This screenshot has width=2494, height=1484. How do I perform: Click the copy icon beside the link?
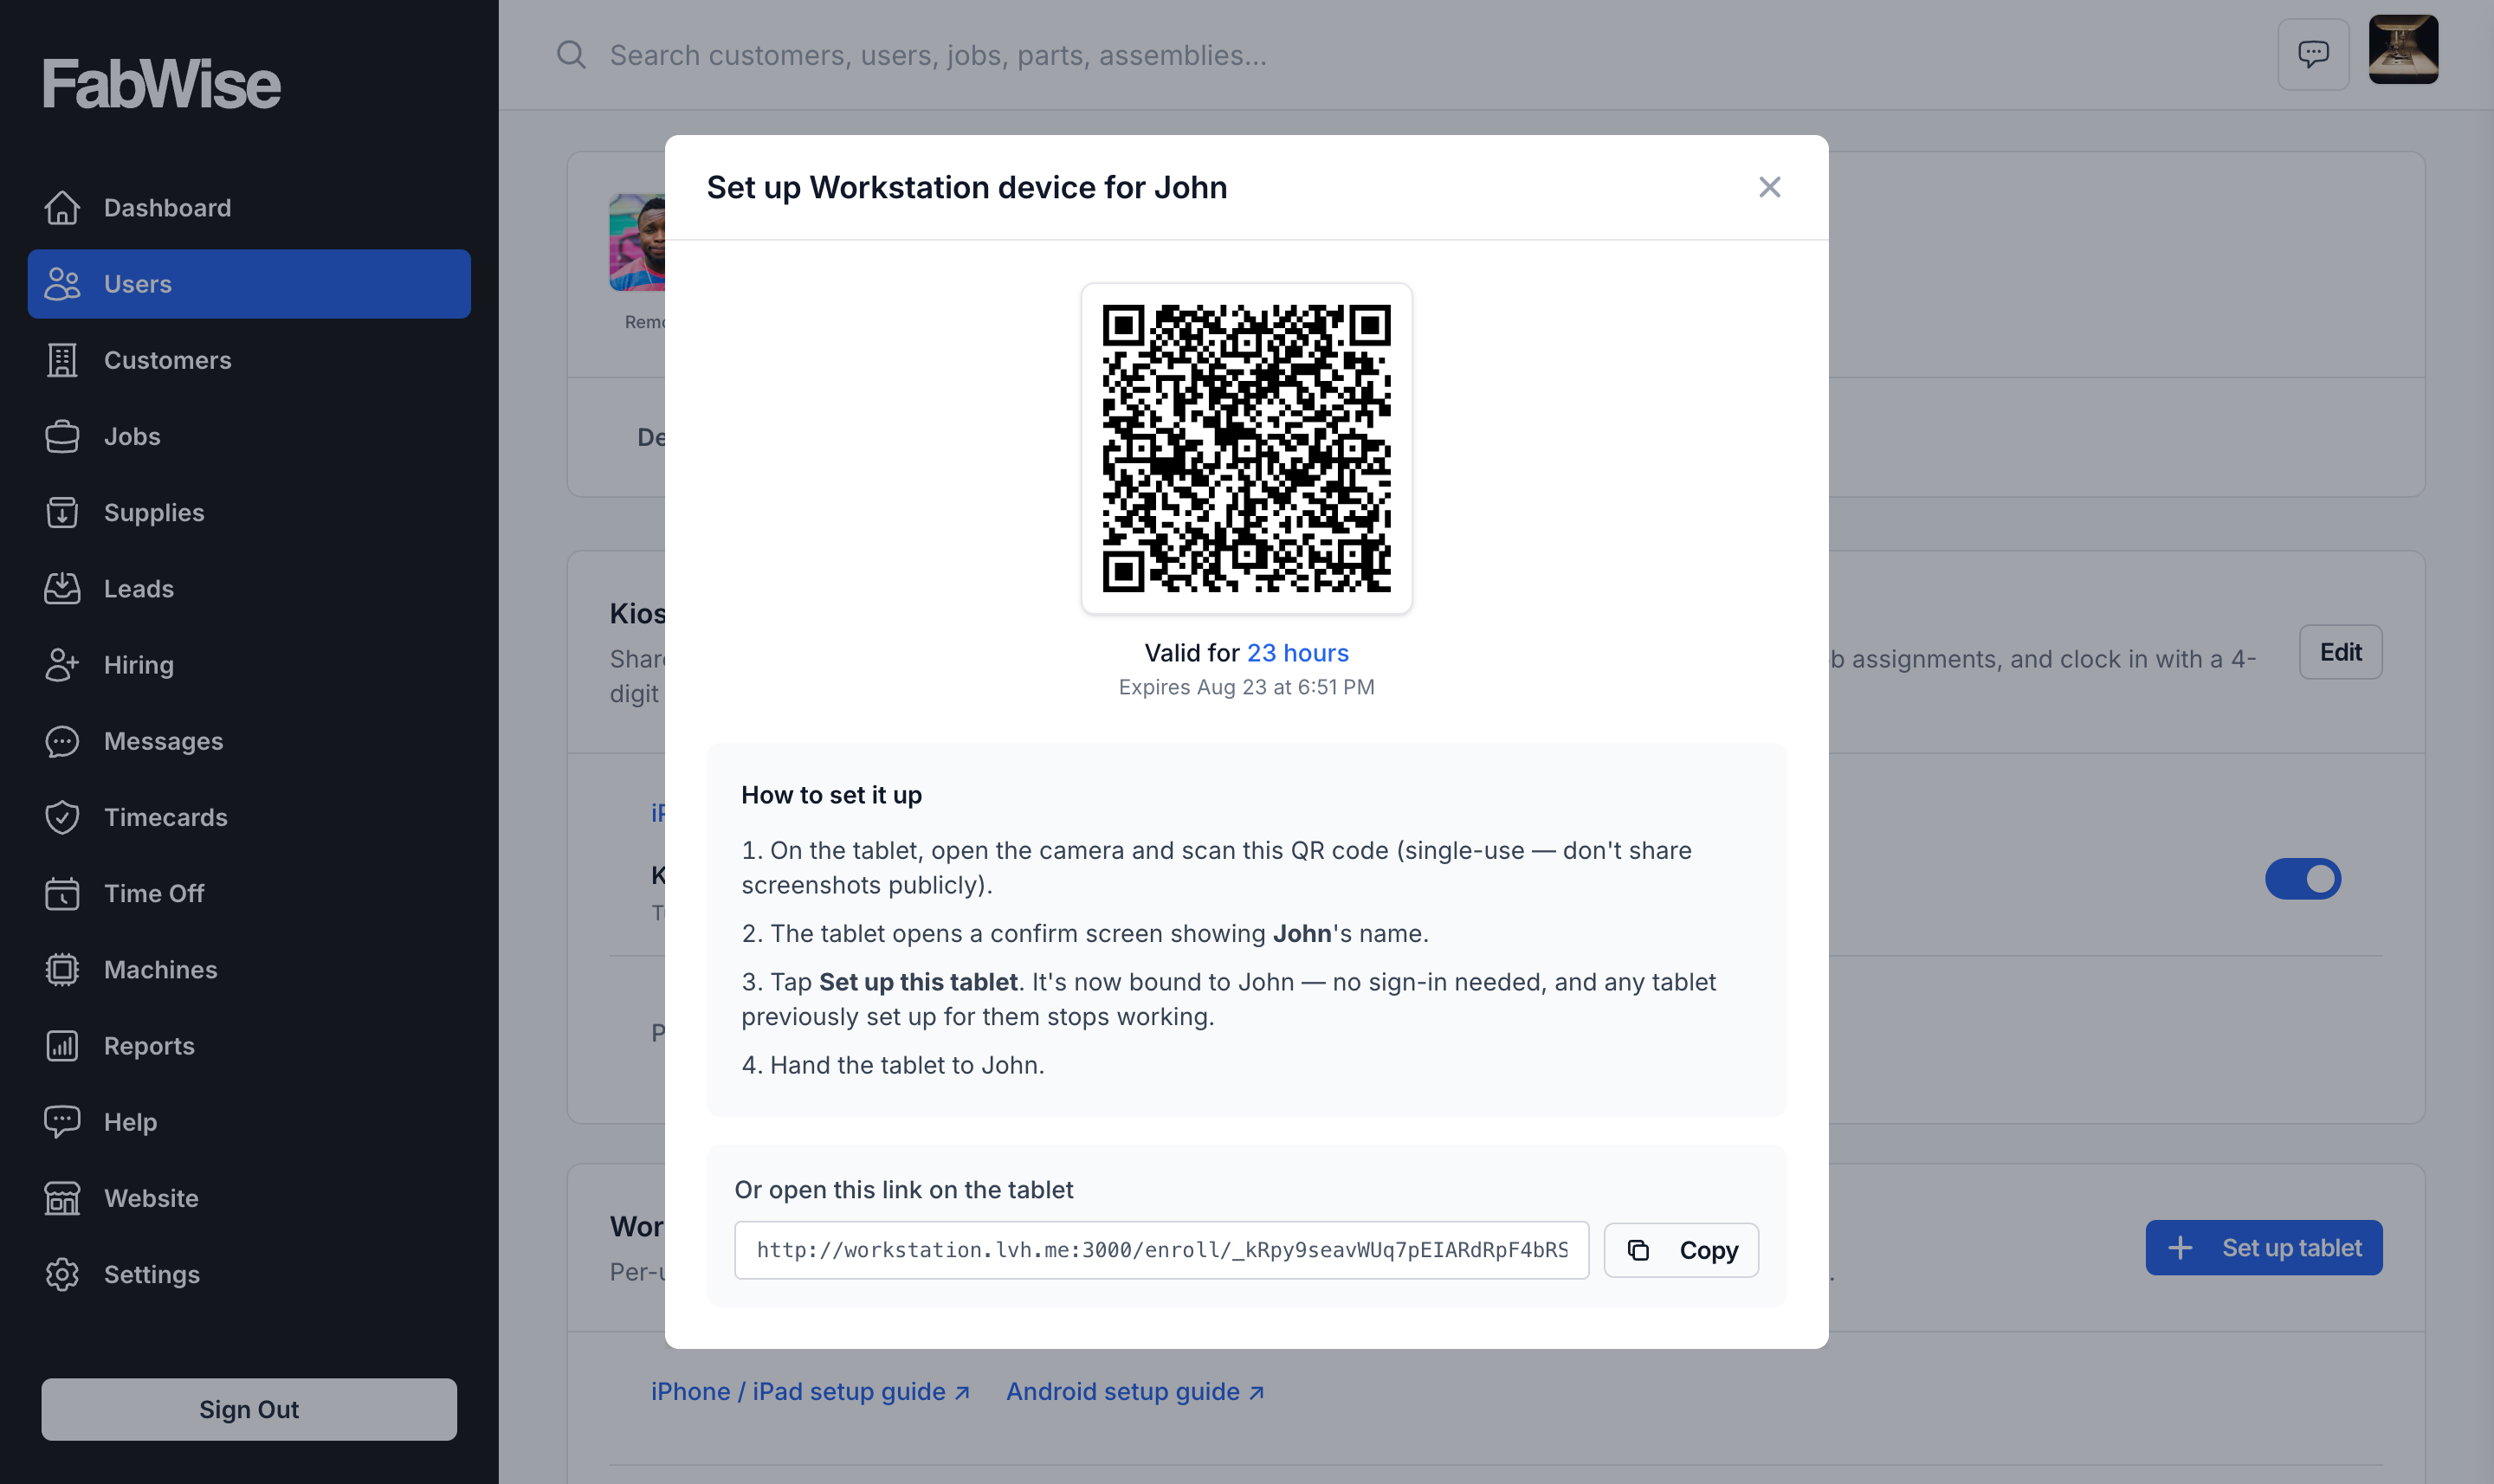point(1638,1250)
